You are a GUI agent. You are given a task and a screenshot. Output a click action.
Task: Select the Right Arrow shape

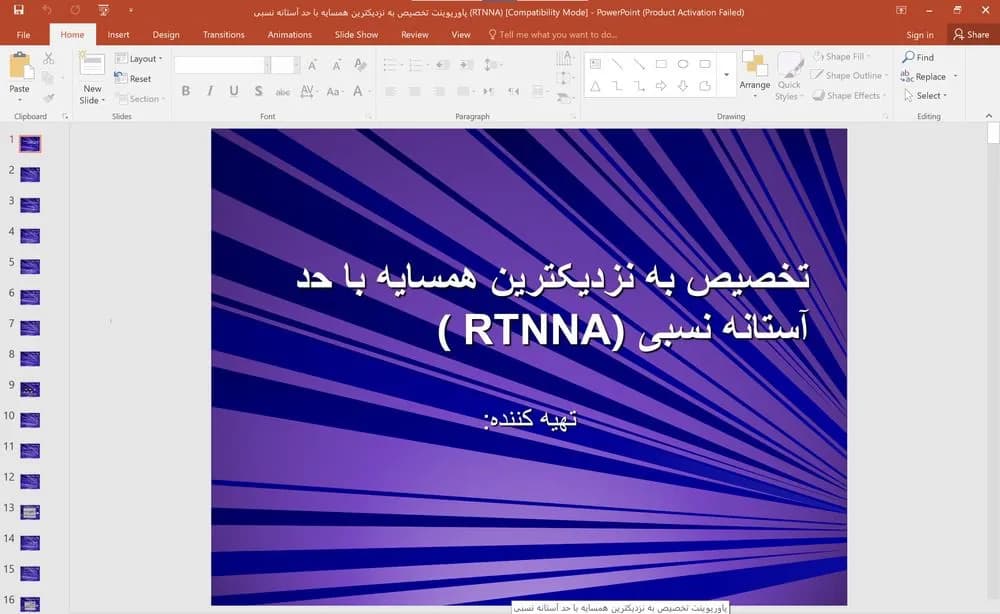coord(661,85)
